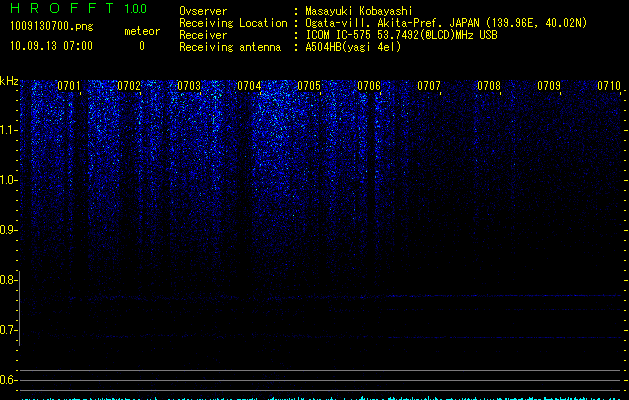The width and height of the screenshot is (629, 400).
Task: Click the 1.1 frequency axis label
Action: coord(7,130)
